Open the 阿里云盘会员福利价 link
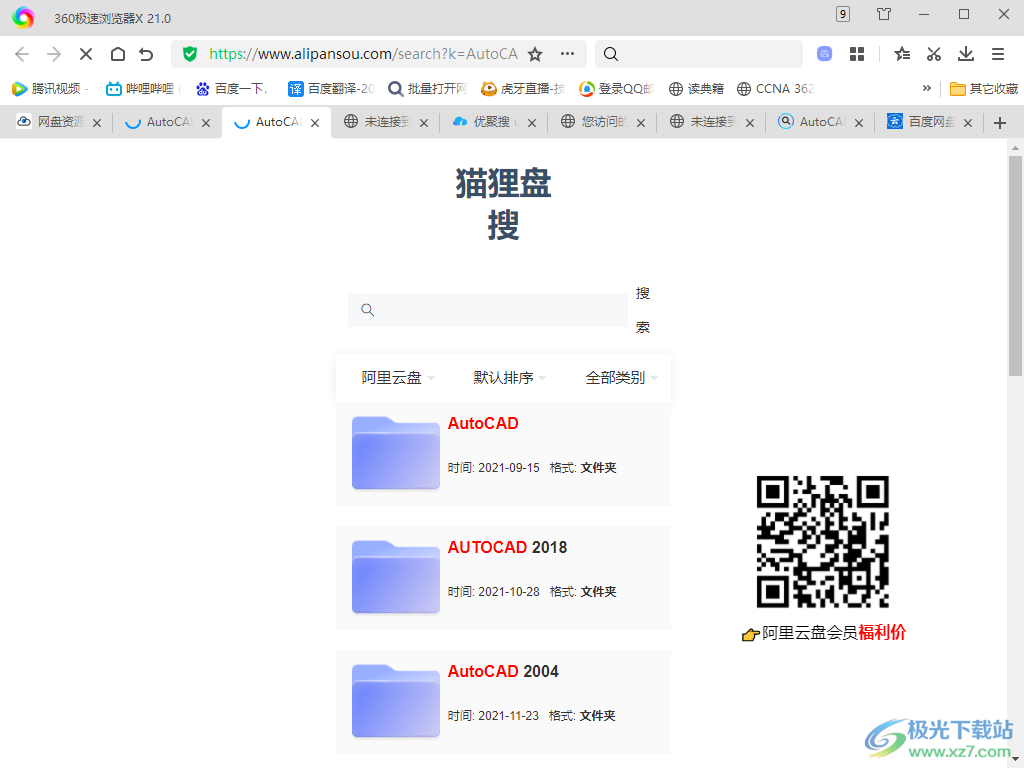 pos(824,633)
